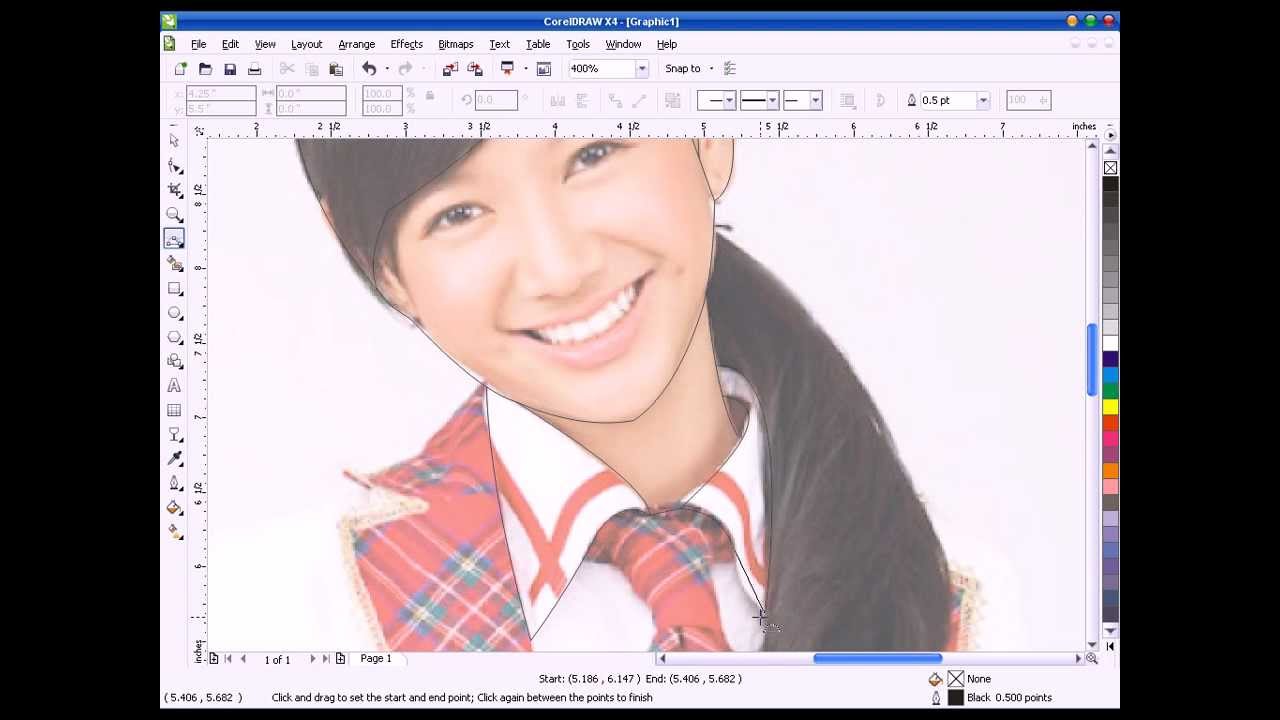Screen dimensions: 1280x720
Task: Undo the last action
Action: coord(368,68)
